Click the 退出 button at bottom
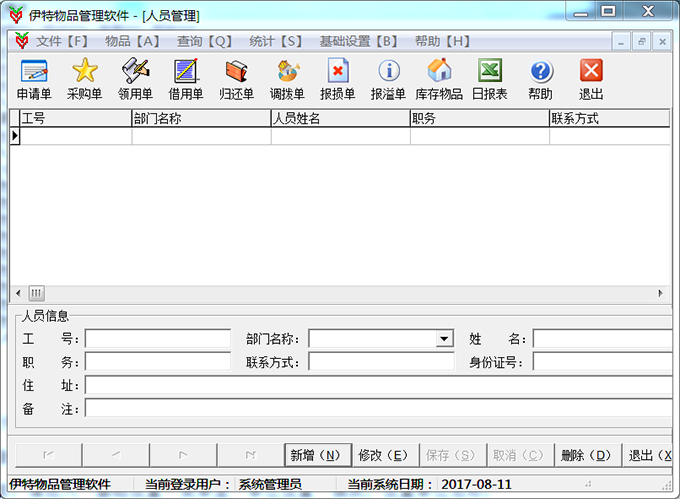 648,455
